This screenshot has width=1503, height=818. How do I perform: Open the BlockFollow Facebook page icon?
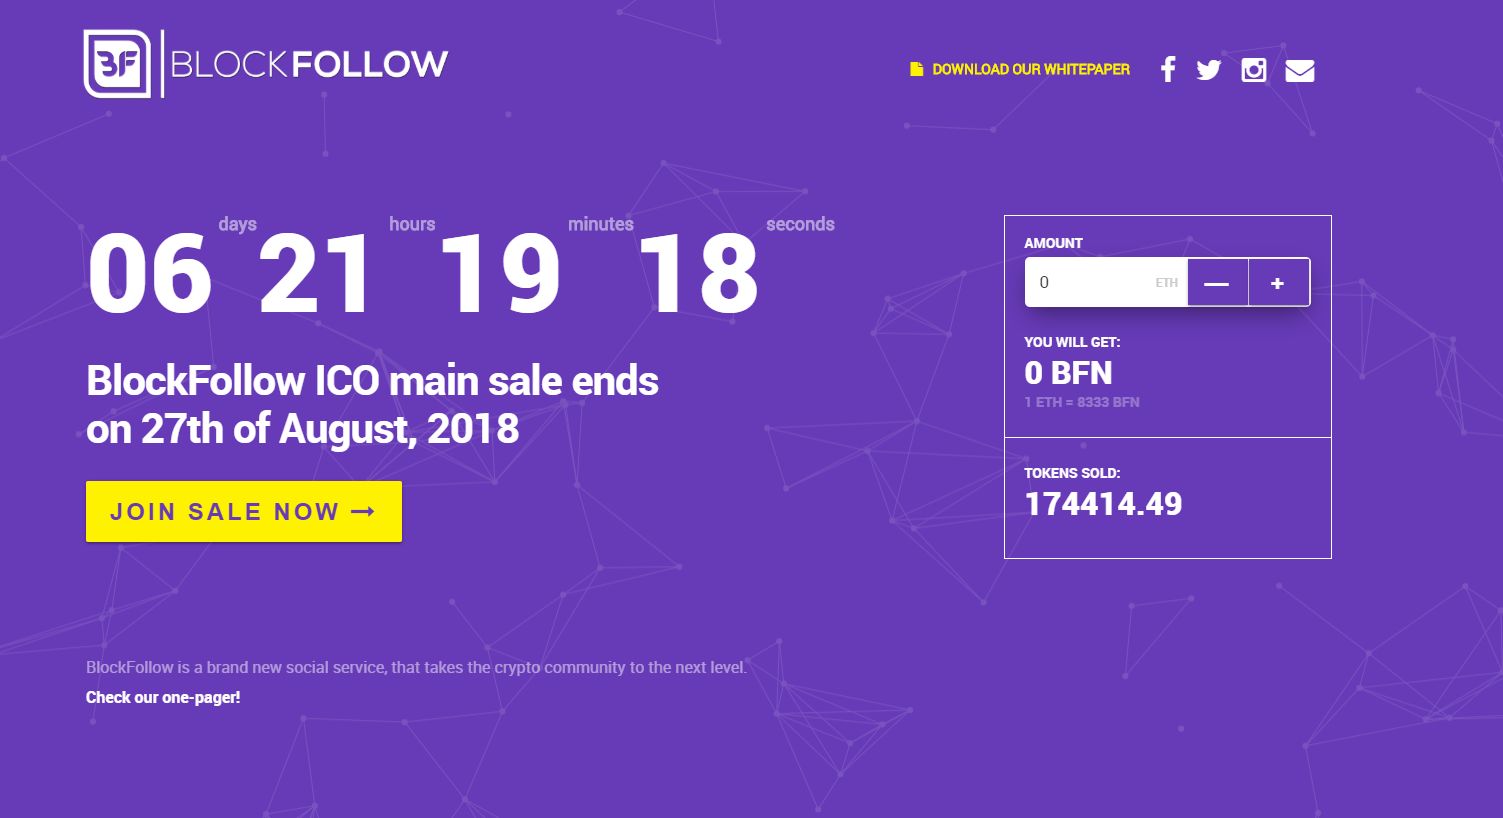coord(1167,70)
